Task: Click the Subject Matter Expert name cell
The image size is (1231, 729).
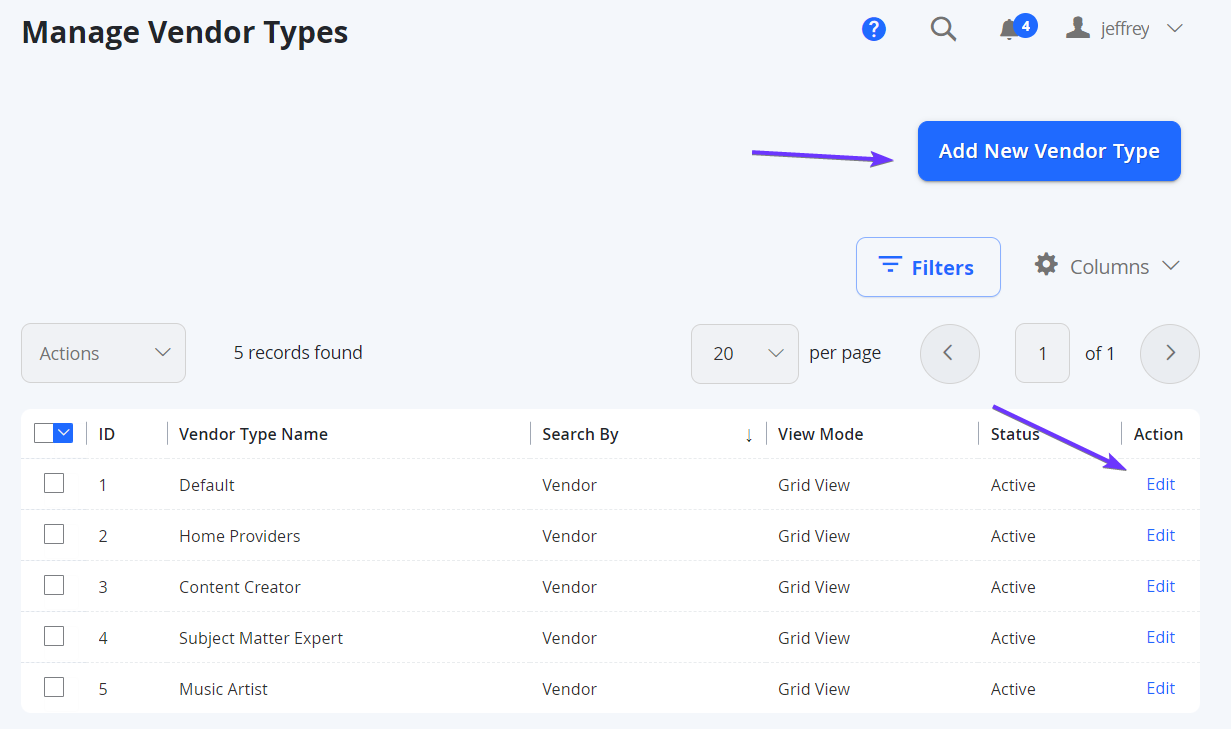Action: pyautogui.click(x=261, y=638)
